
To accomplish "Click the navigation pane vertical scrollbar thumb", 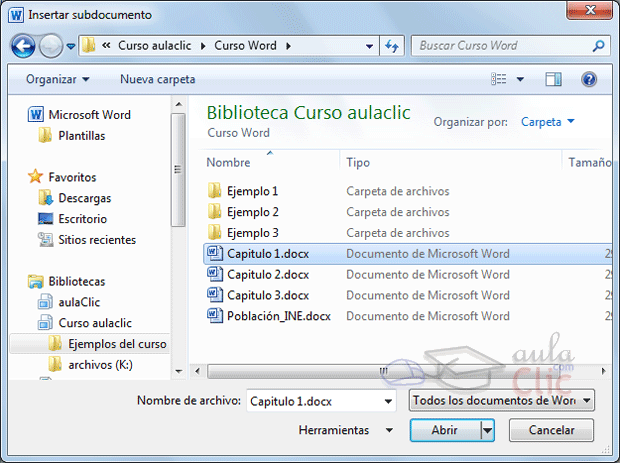I will pyautogui.click(x=178, y=170).
